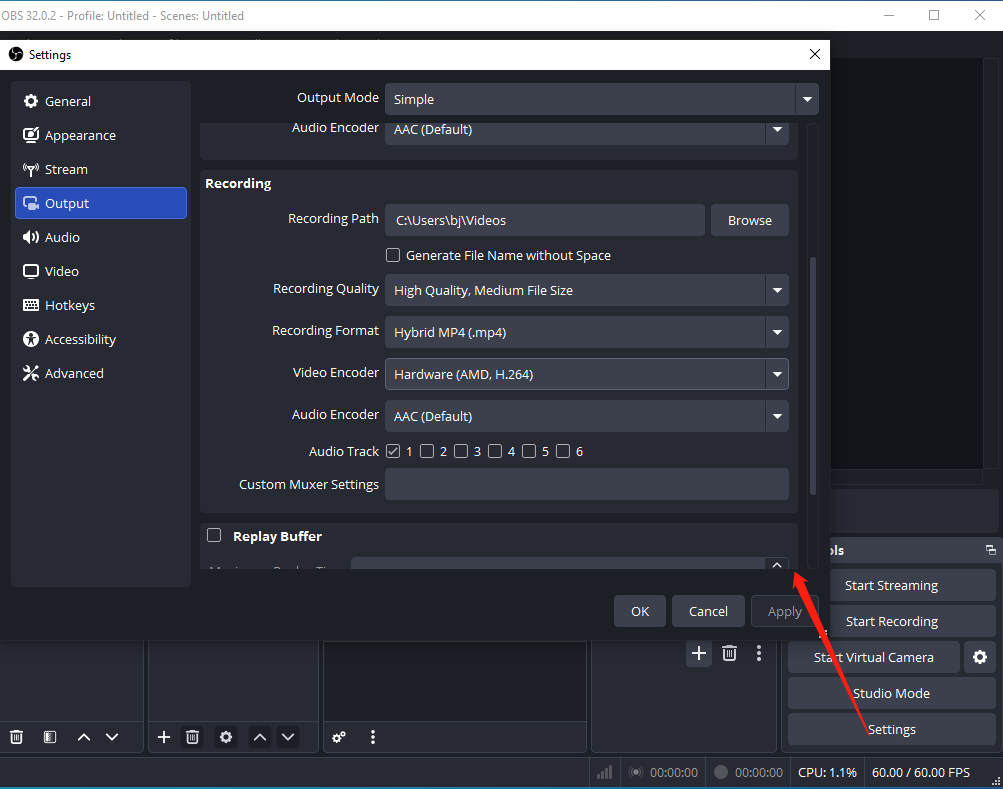This screenshot has height=789, width=1003.
Task: Enable the Replay Buffer
Action: tap(214, 536)
